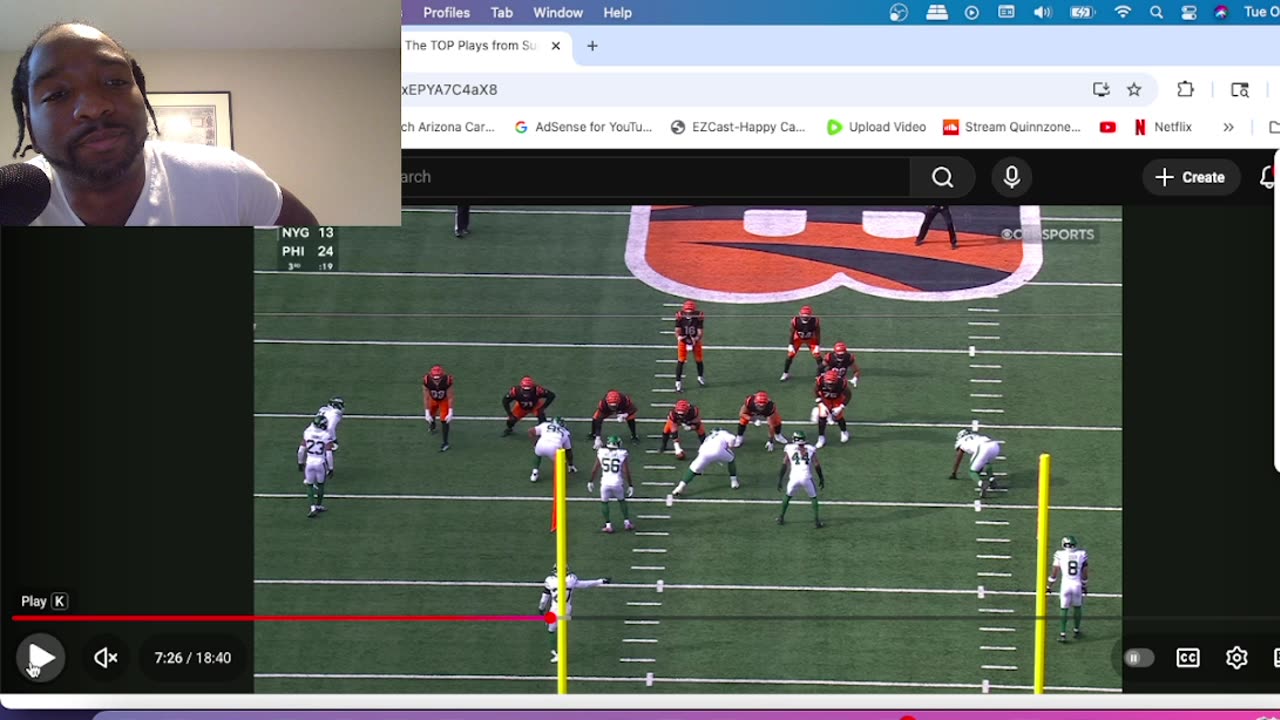This screenshot has height=720, width=1280.
Task: Expand the bookmarks overflow chevron
Action: click(1228, 127)
